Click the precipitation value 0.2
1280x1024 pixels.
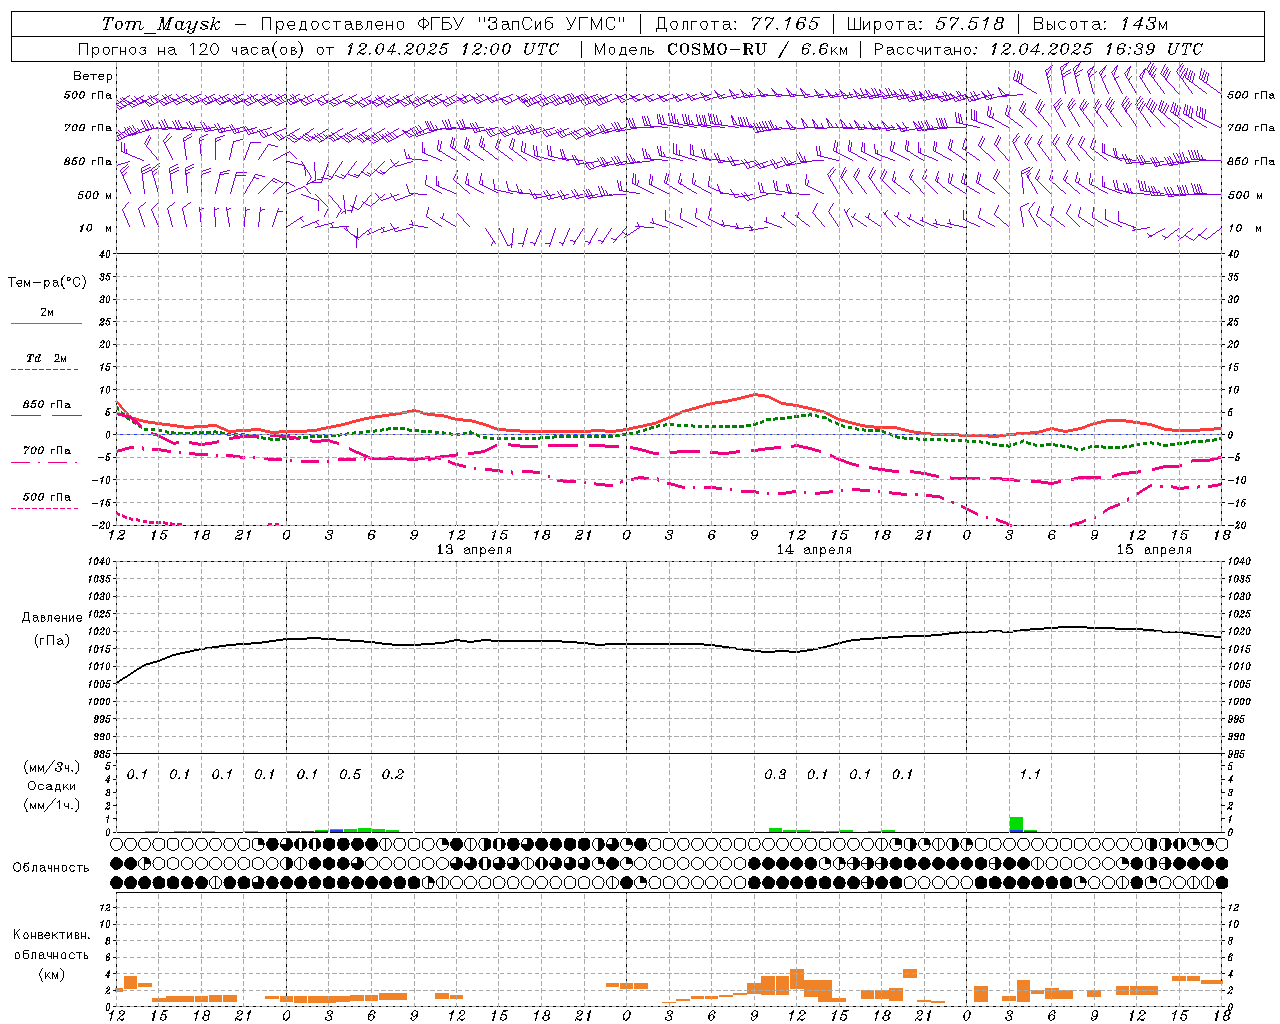[393, 775]
